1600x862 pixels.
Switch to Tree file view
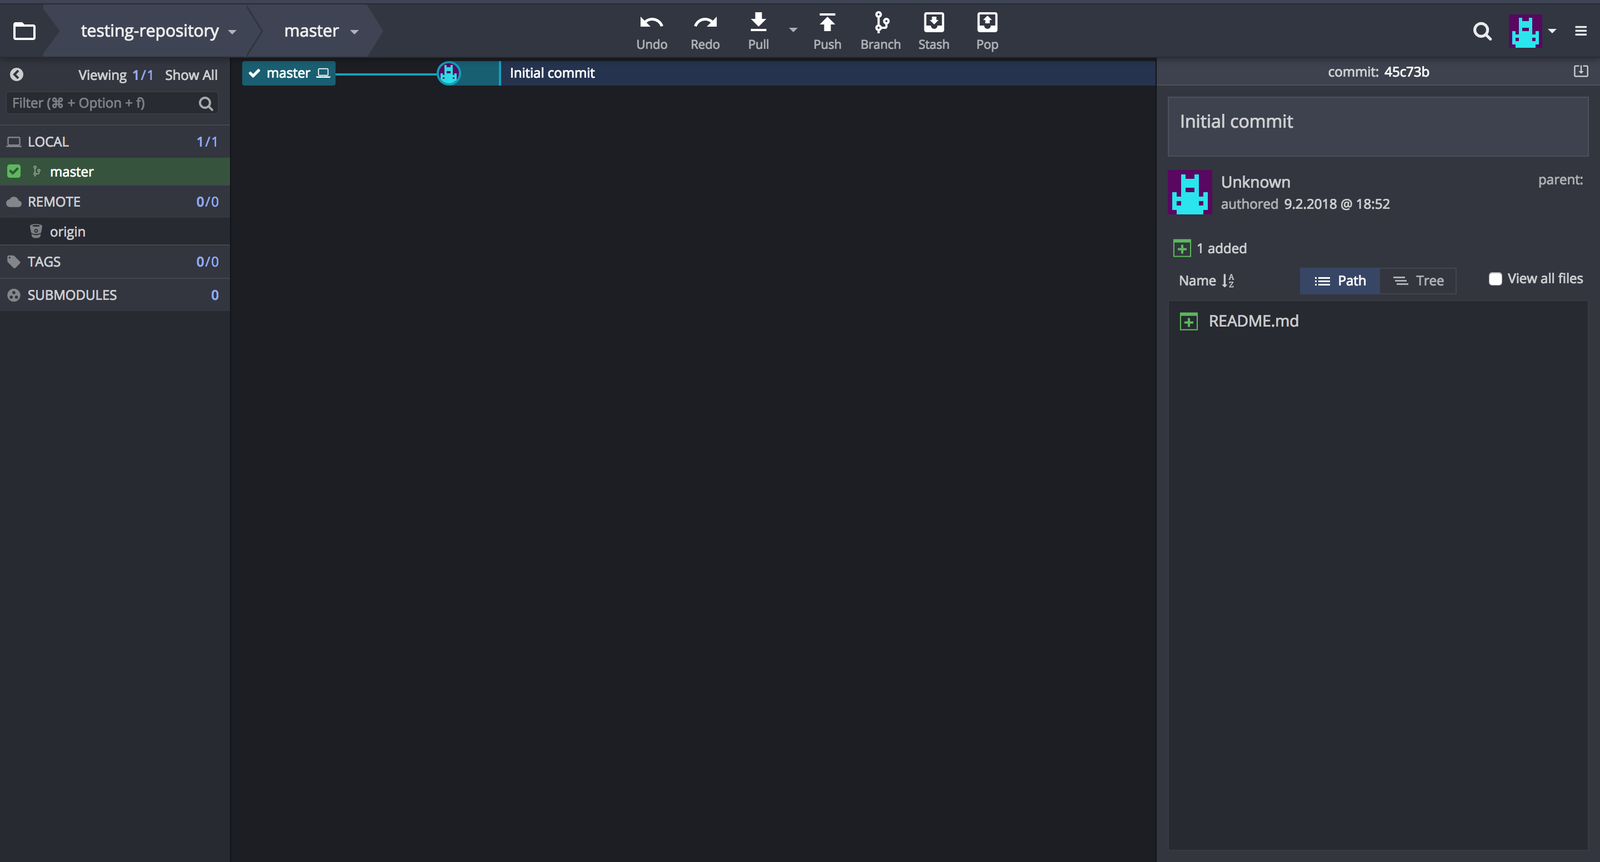(x=1418, y=281)
